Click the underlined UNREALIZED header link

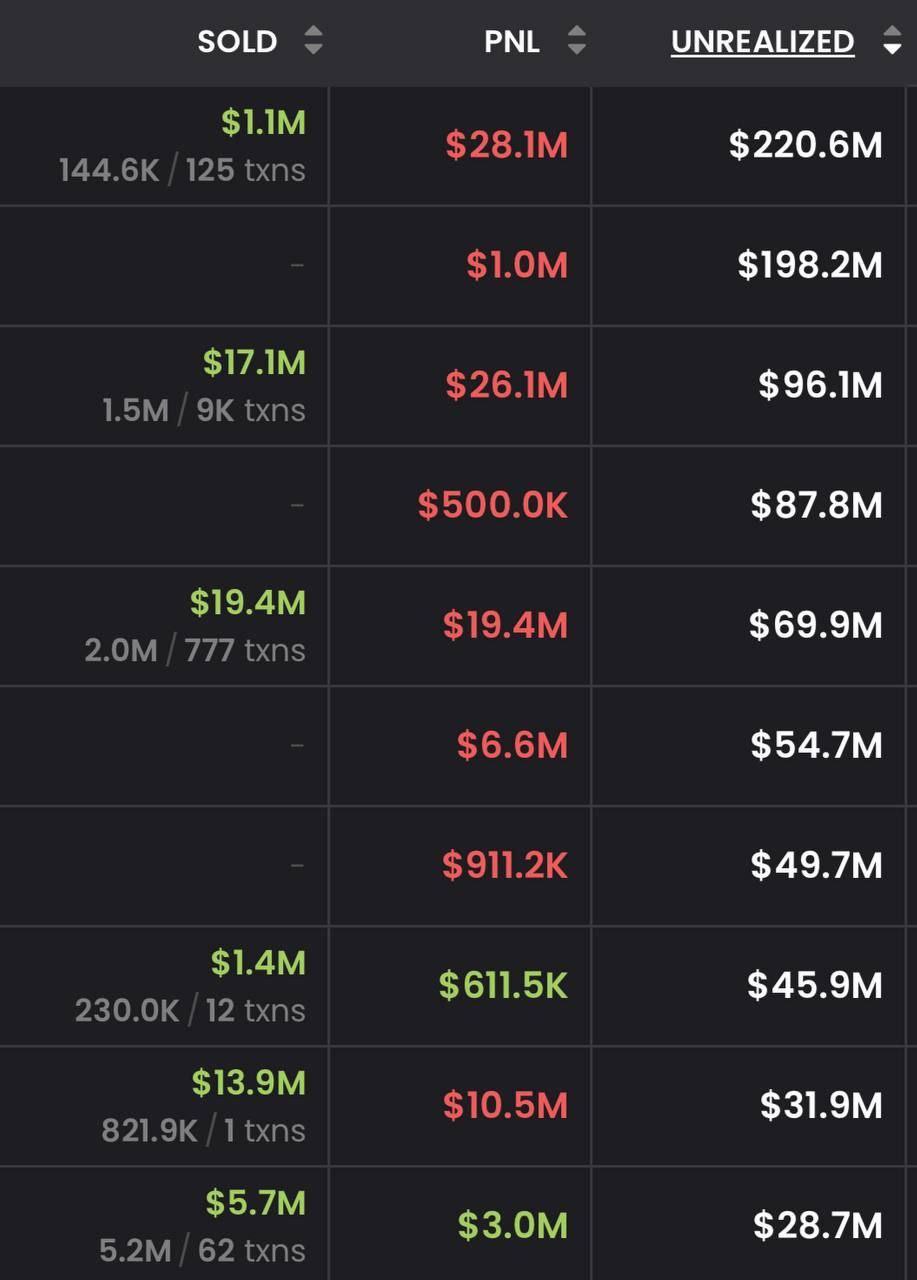tap(762, 42)
